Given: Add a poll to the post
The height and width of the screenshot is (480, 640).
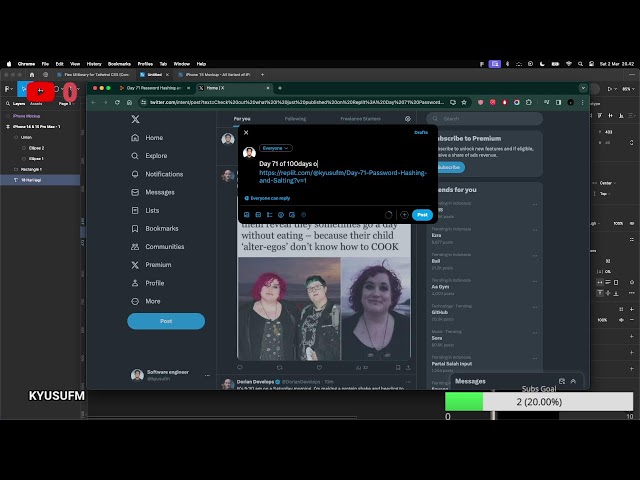Looking at the screenshot, I should coord(269,215).
